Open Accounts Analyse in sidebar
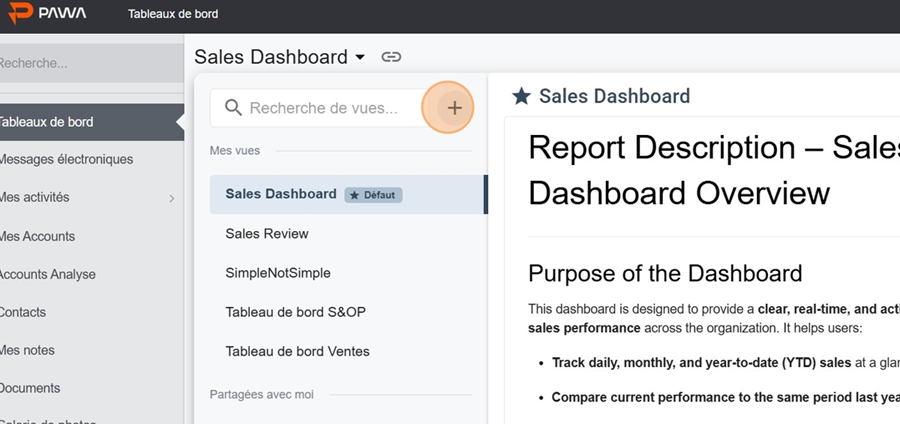 click(47, 274)
